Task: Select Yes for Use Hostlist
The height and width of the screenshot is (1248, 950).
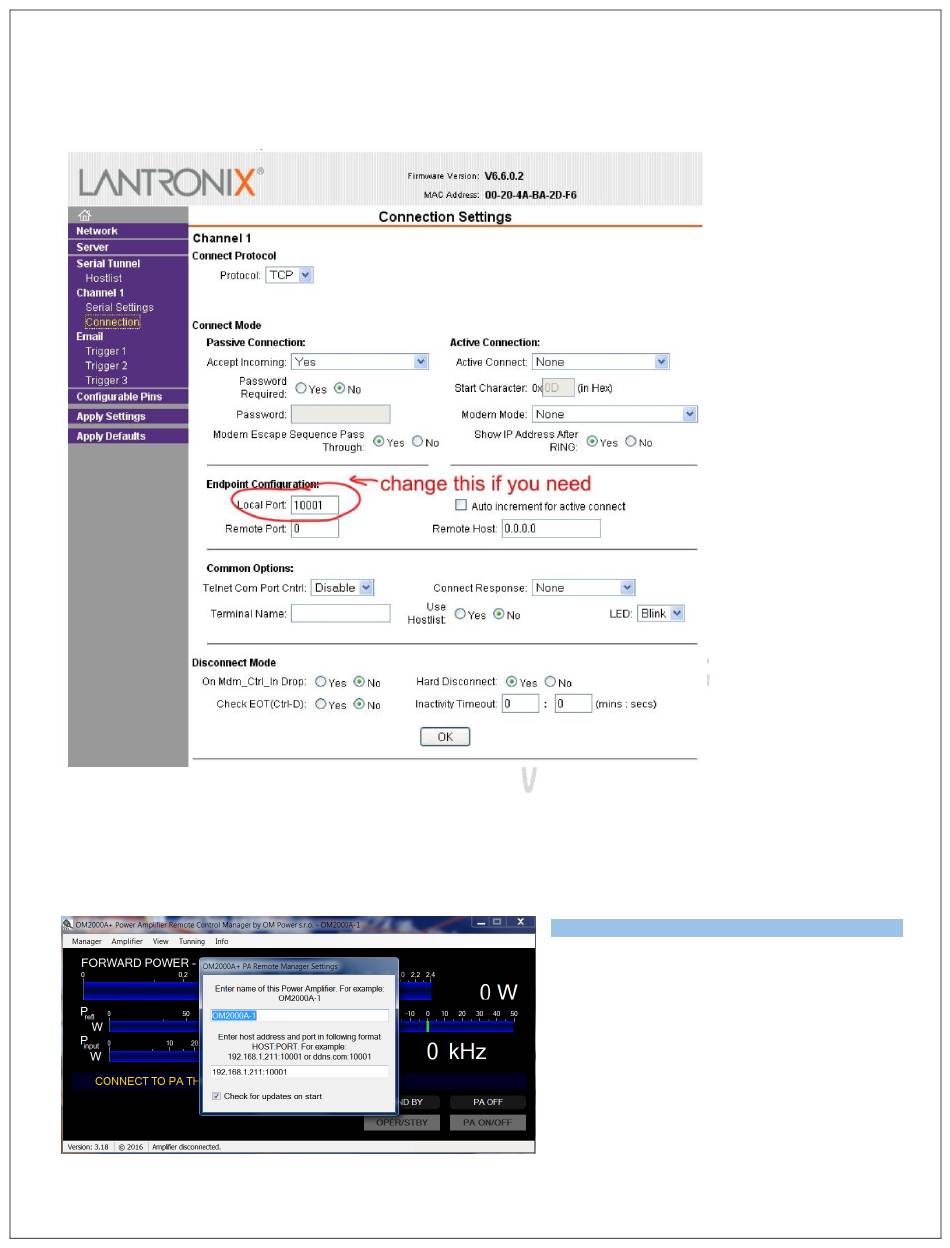Action: (461, 614)
